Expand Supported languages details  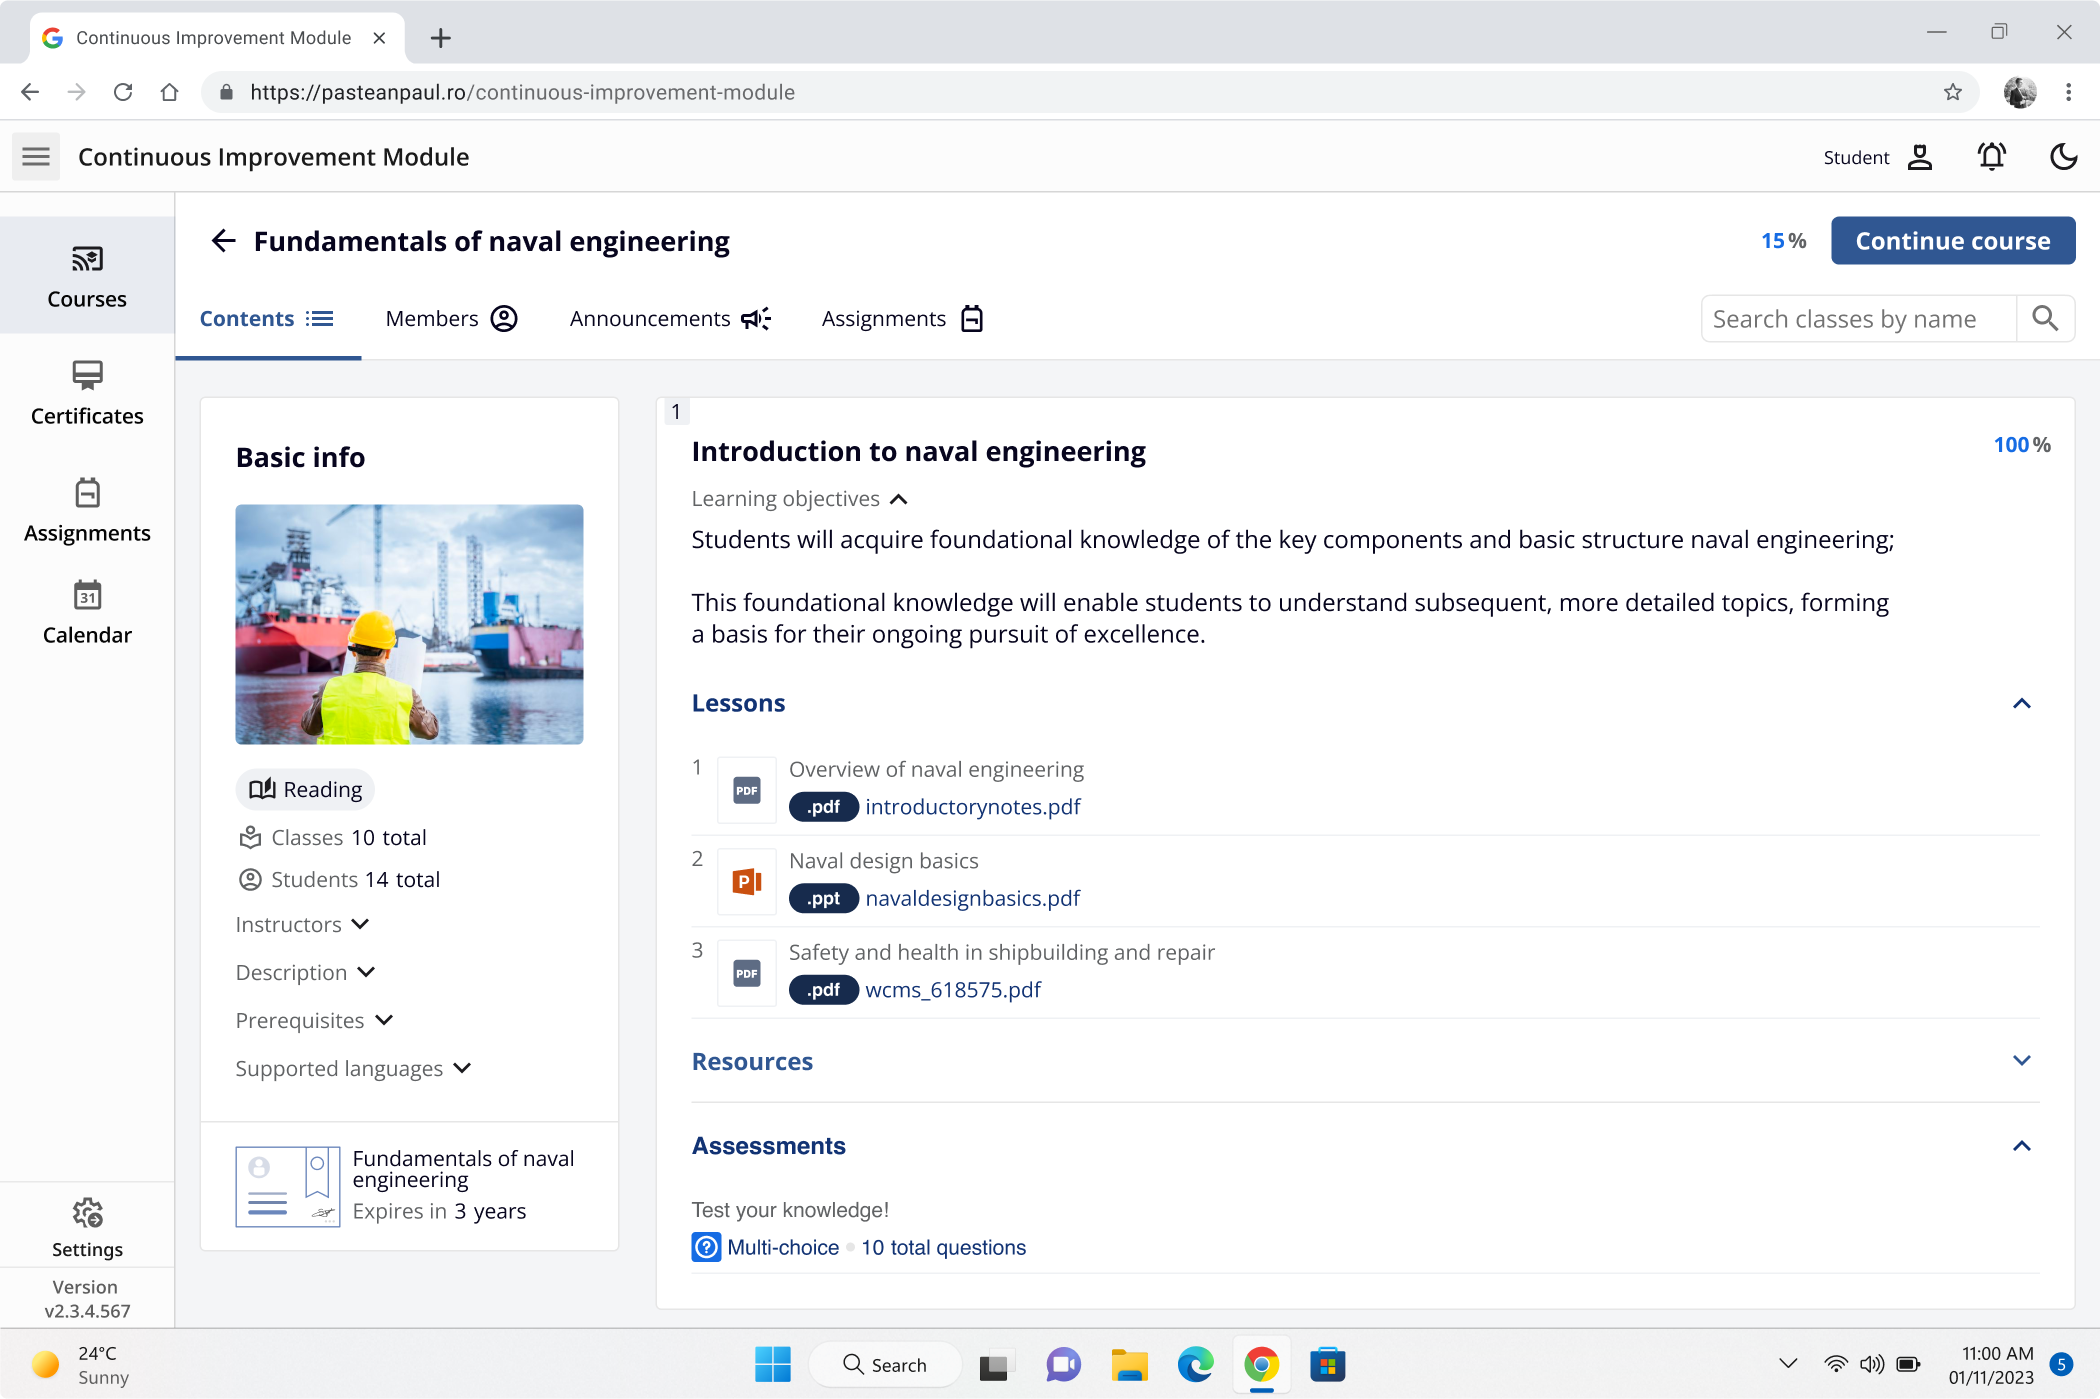coord(461,1068)
